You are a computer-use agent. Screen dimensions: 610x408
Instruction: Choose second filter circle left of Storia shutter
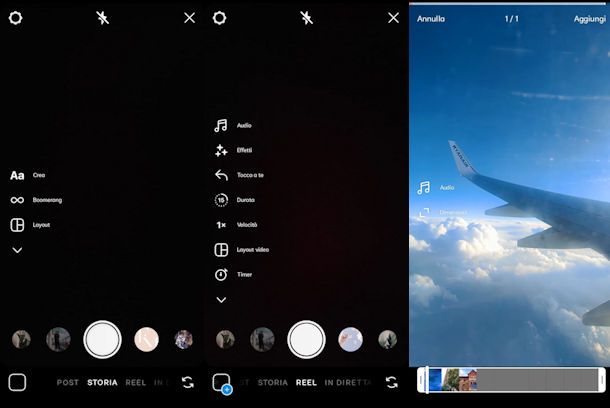[21, 340]
